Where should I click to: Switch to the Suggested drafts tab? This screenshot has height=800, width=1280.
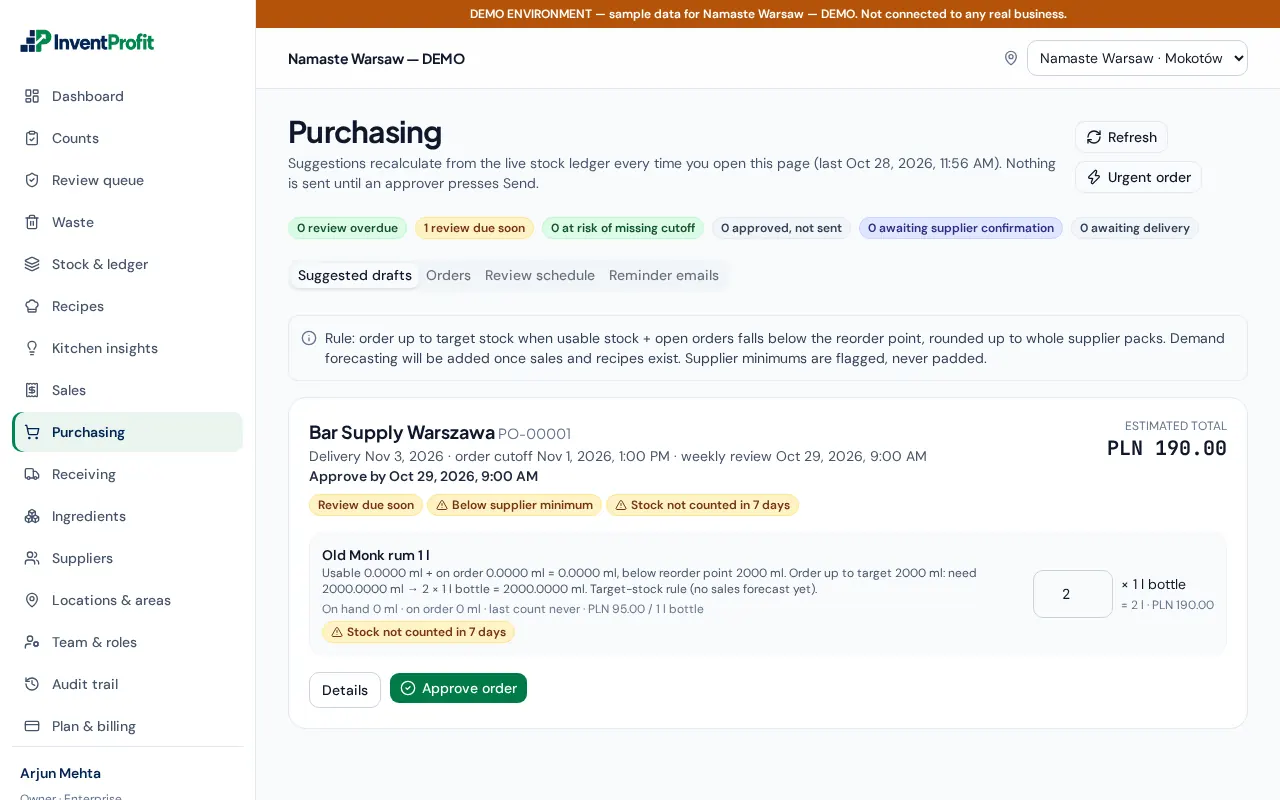tap(355, 275)
